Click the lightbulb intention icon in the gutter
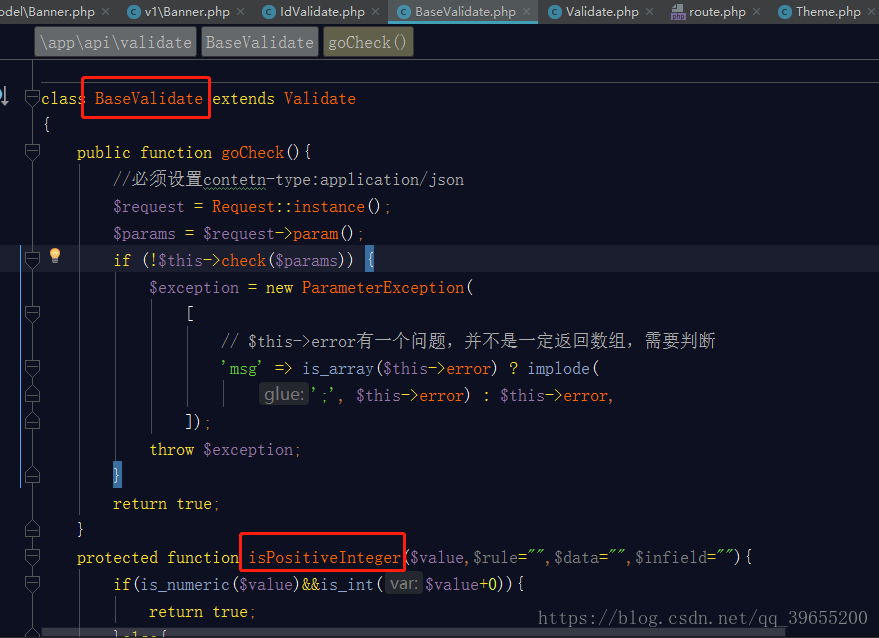This screenshot has width=879, height=638. click(x=54, y=255)
